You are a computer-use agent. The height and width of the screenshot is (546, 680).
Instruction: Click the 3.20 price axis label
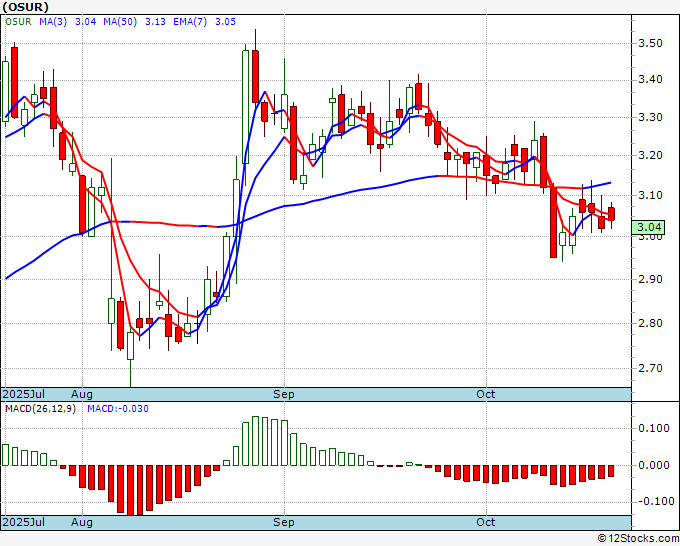pos(650,155)
